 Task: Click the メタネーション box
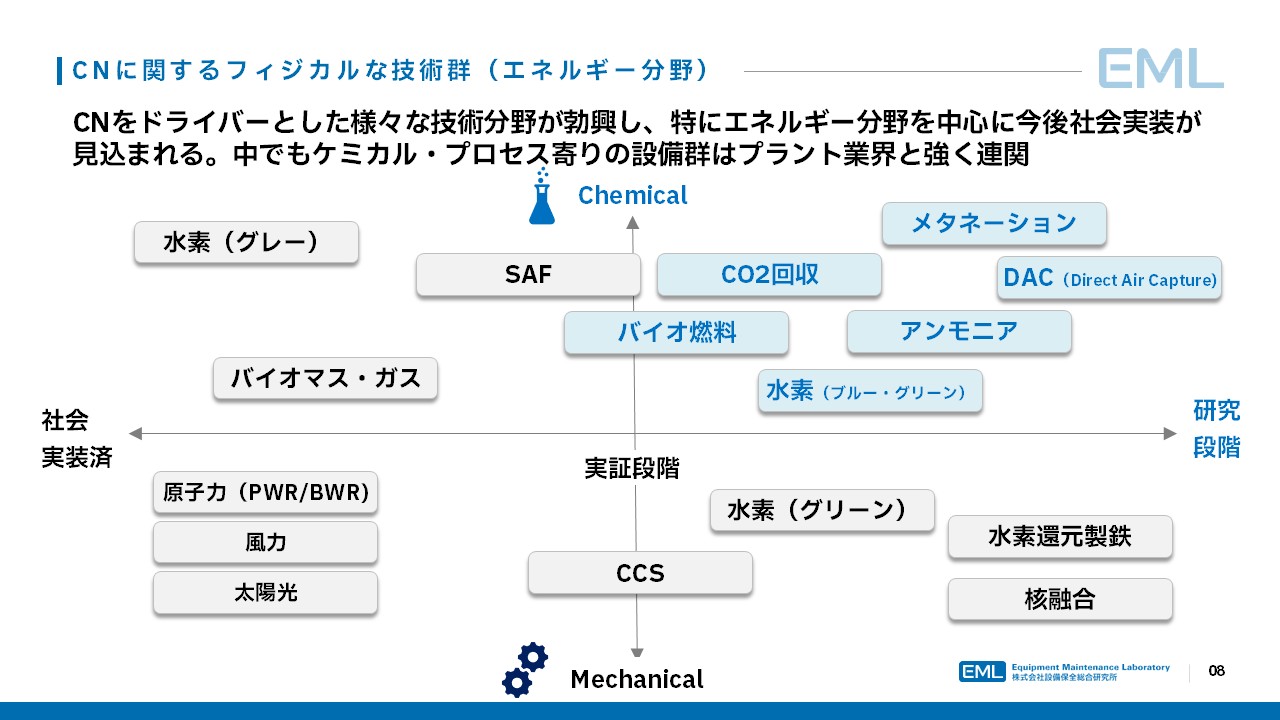coord(993,223)
